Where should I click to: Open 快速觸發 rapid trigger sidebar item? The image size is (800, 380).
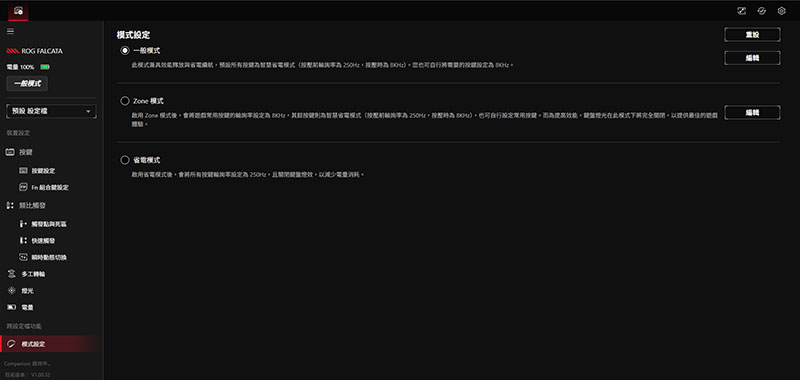(x=37, y=240)
